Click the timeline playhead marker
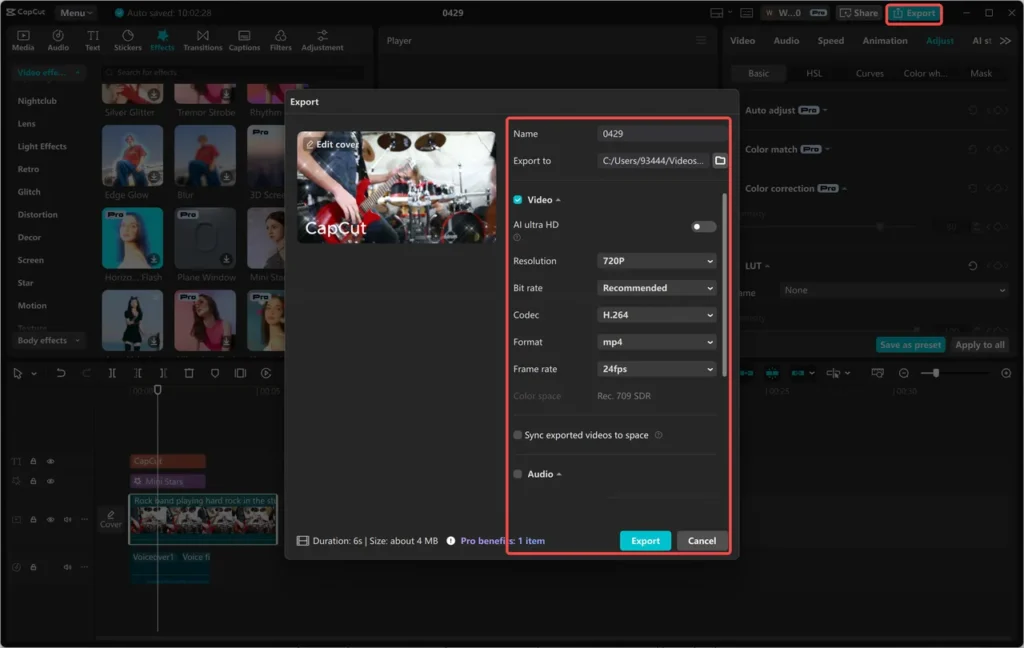1024x648 pixels. pyautogui.click(x=157, y=390)
